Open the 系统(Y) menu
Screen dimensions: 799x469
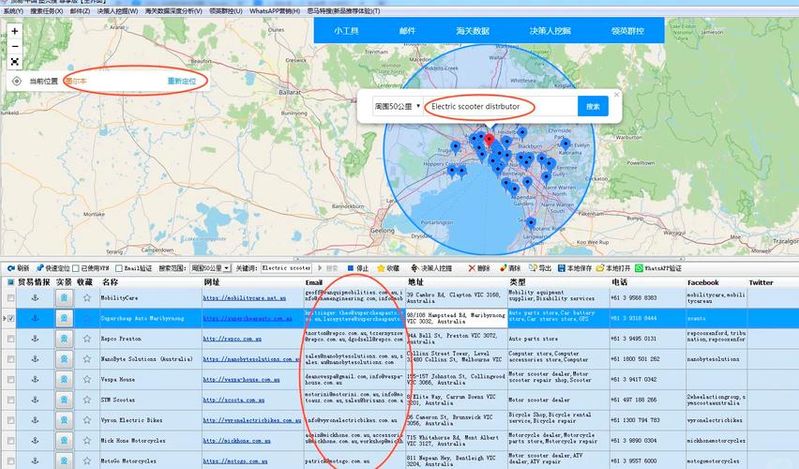pyautogui.click(x=13, y=11)
